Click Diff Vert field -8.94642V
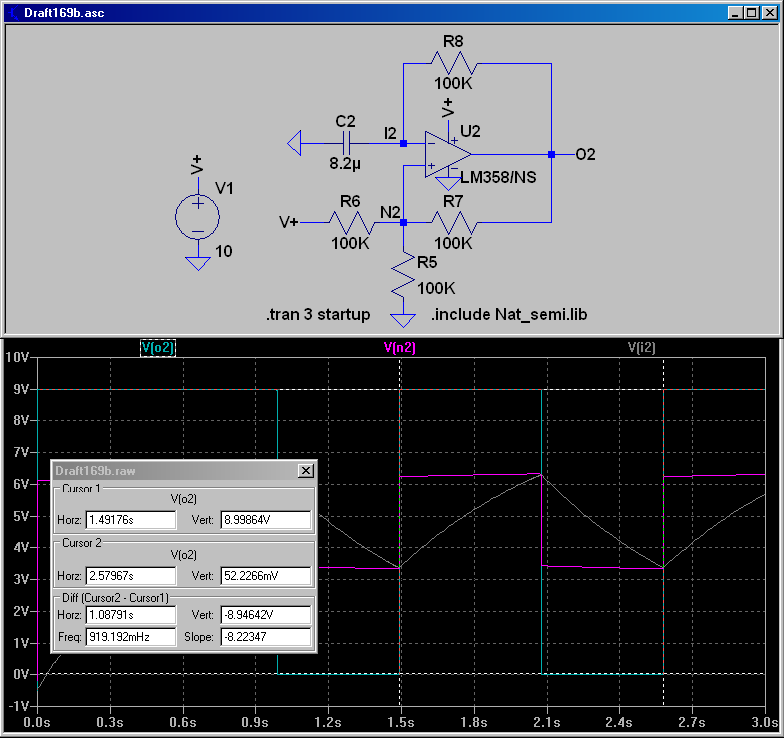Image resolution: width=784 pixels, height=738 pixels. (266, 615)
